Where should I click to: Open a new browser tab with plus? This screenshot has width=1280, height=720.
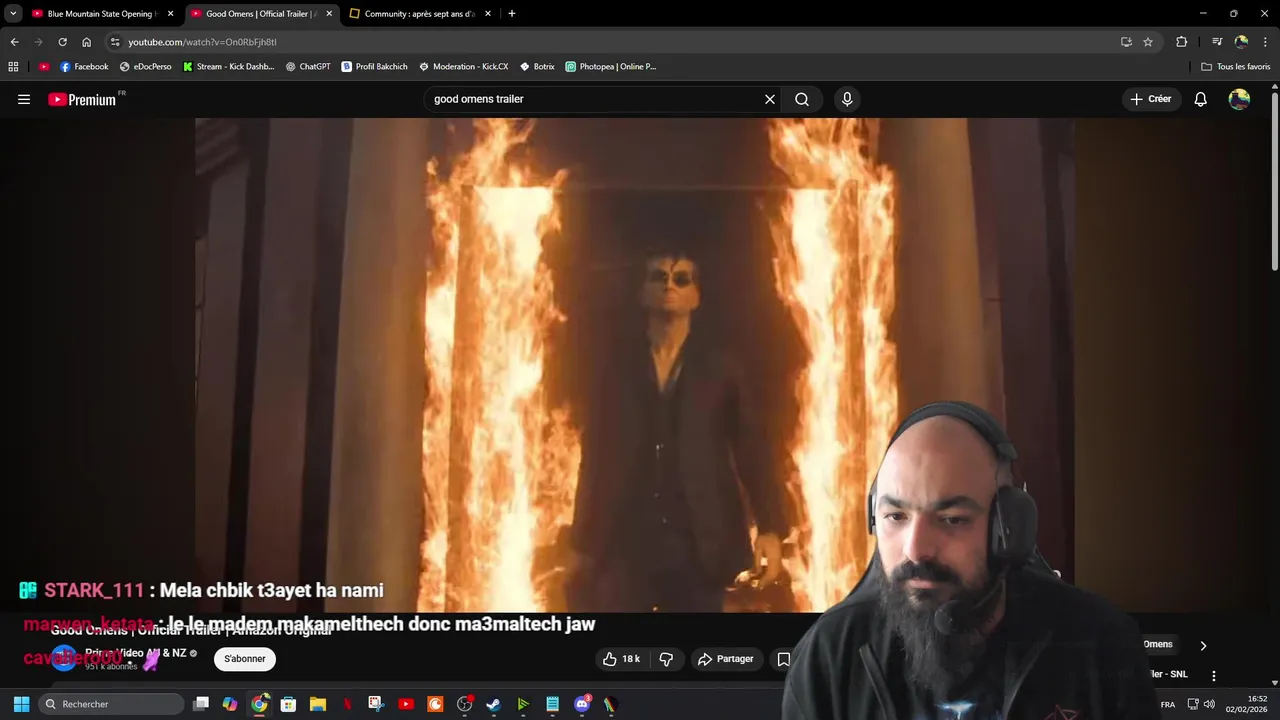point(512,14)
